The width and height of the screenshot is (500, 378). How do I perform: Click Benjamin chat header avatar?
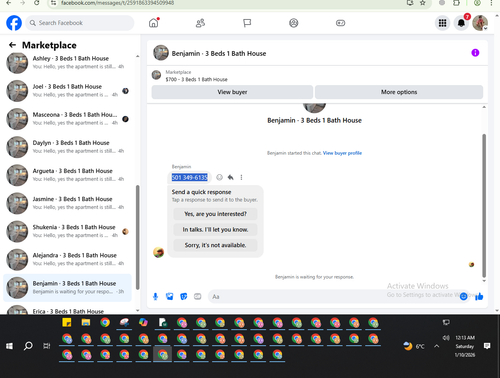coord(161,53)
